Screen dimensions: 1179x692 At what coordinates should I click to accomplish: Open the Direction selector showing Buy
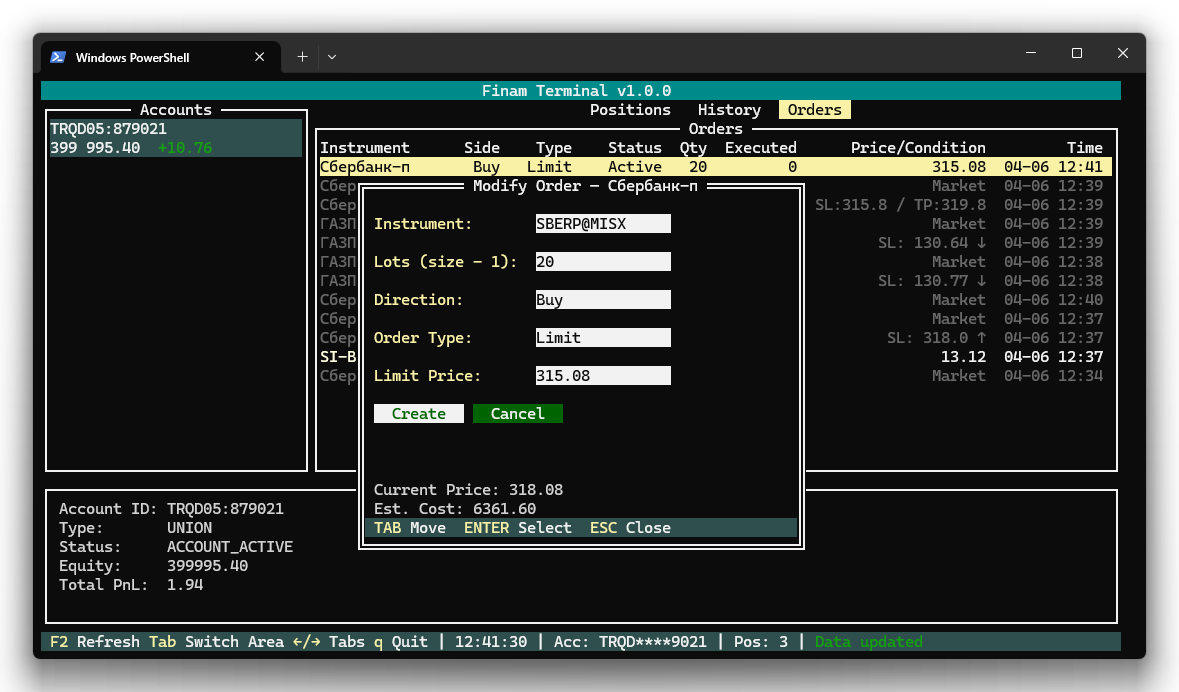[x=603, y=300]
